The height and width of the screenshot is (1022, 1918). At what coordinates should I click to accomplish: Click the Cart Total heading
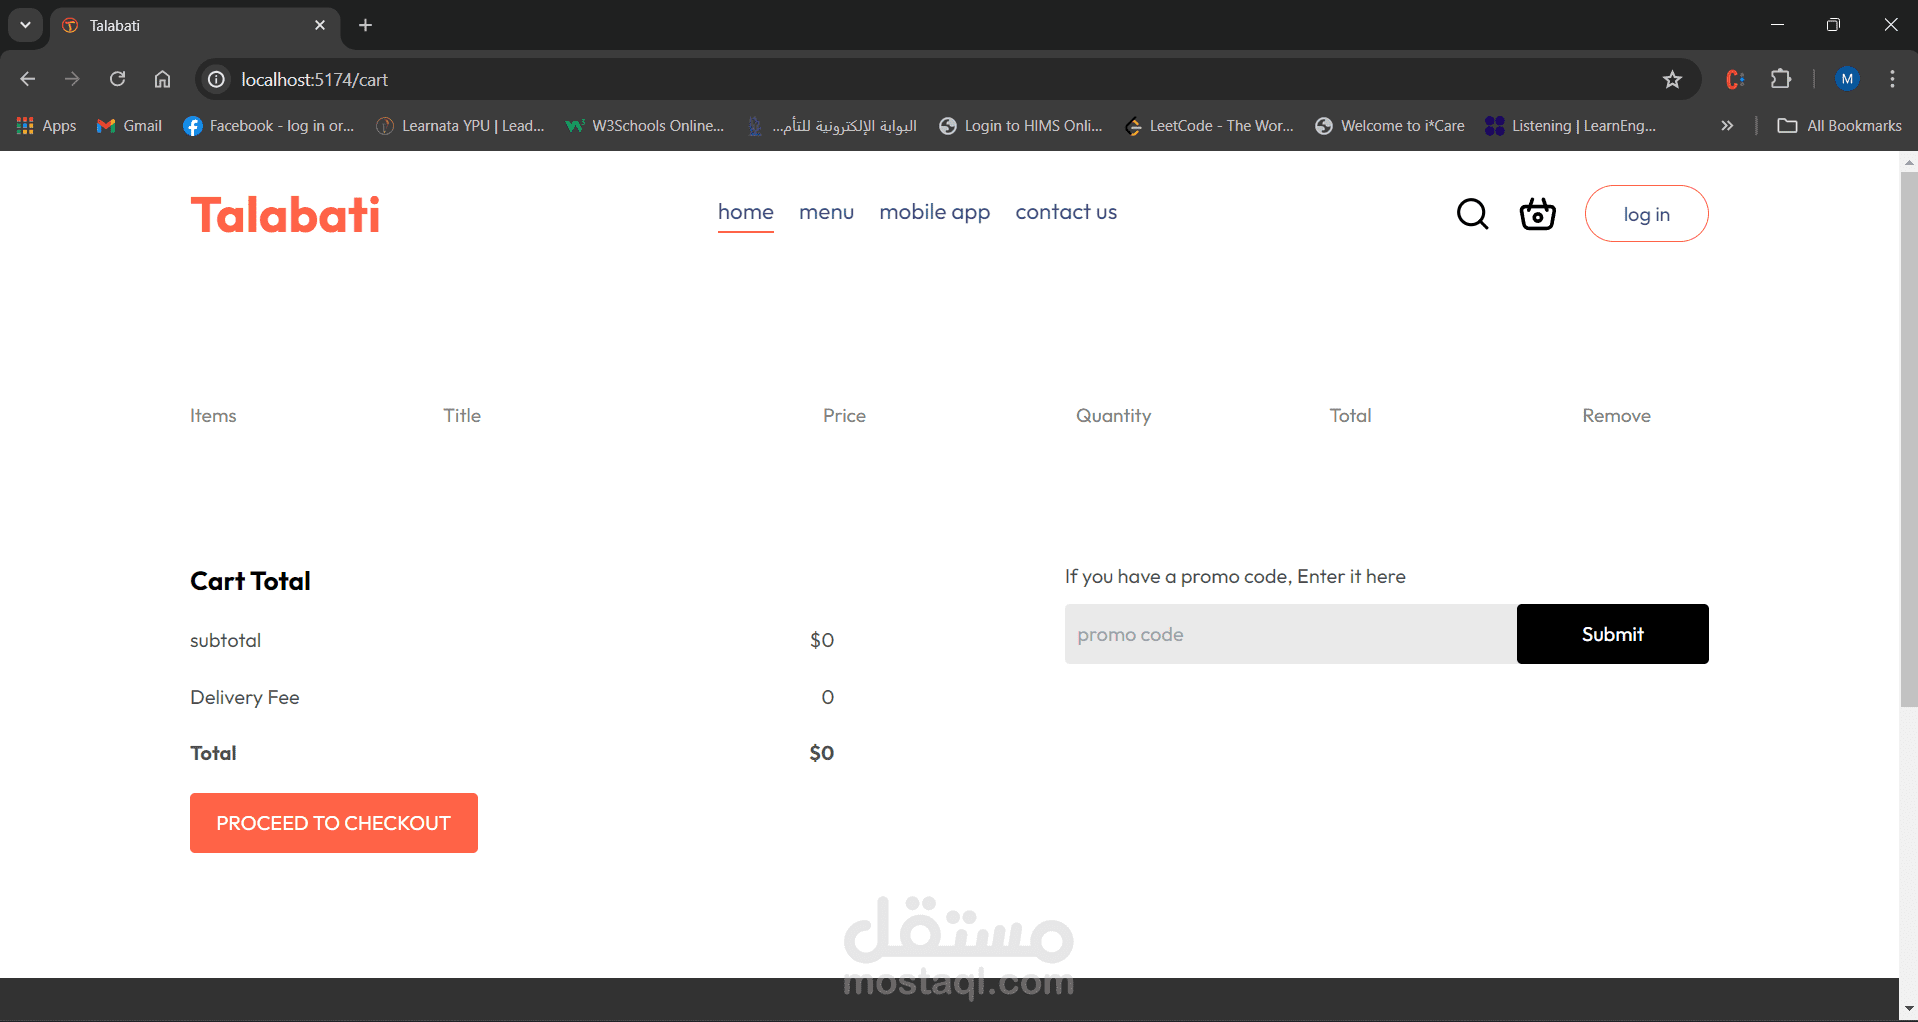click(x=250, y=581)
